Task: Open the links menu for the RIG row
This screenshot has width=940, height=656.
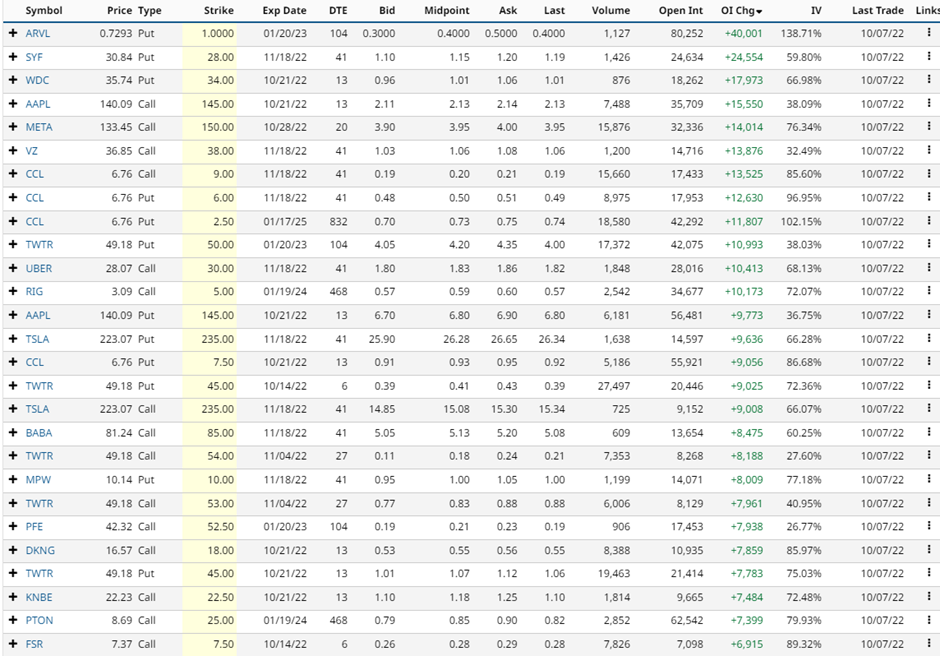Action: 929,291
